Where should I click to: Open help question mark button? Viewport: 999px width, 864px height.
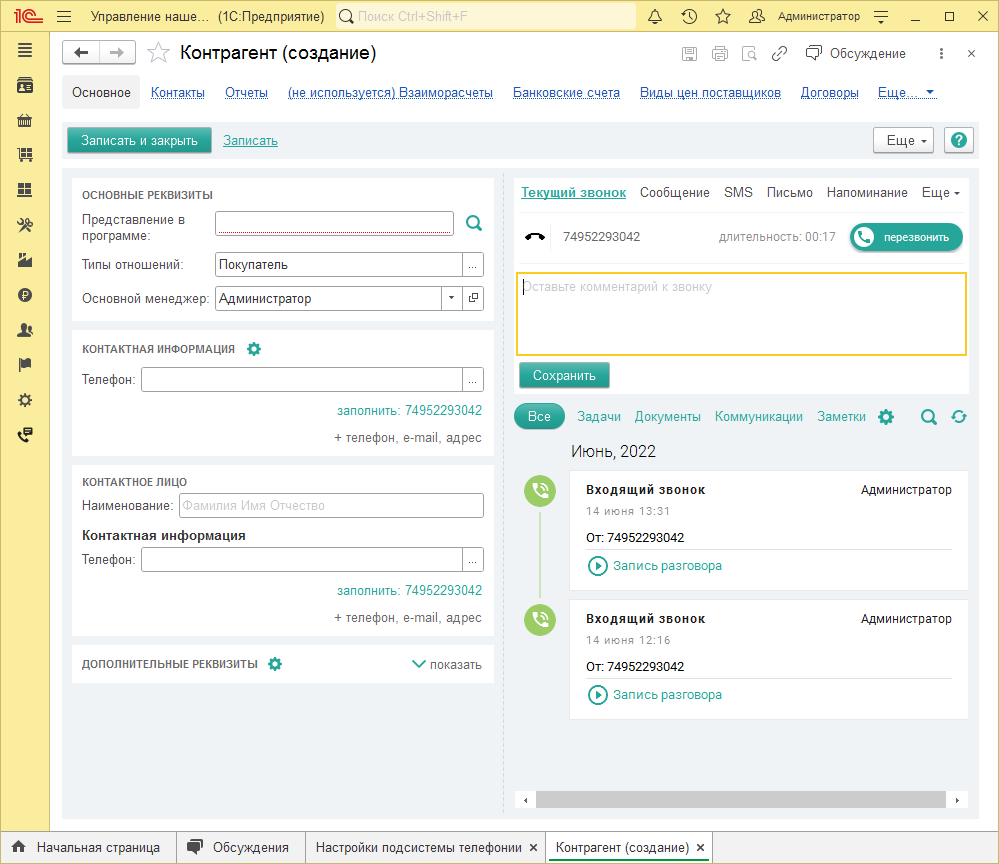[959, 140]
